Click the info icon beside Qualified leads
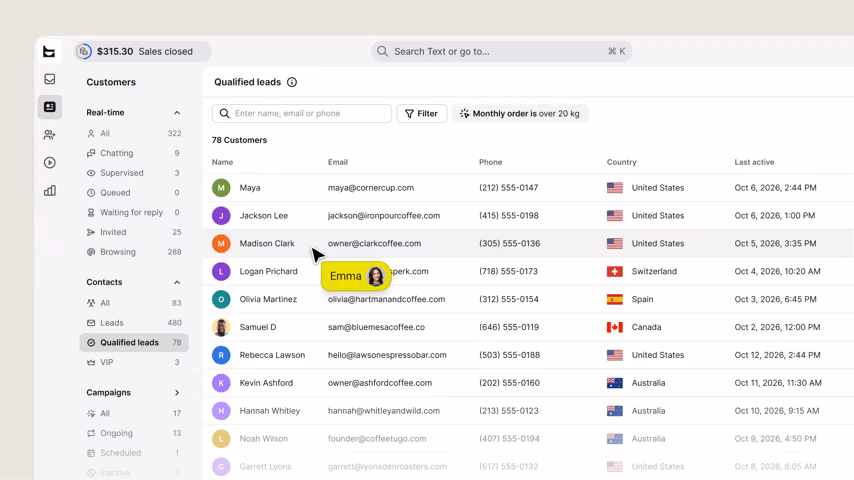 tap(292, 82)
